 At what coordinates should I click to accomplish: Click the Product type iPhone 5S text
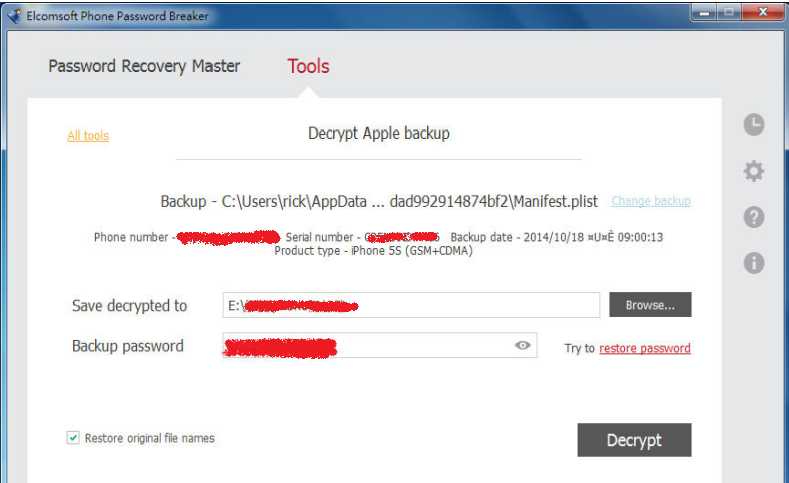point(373,251)
